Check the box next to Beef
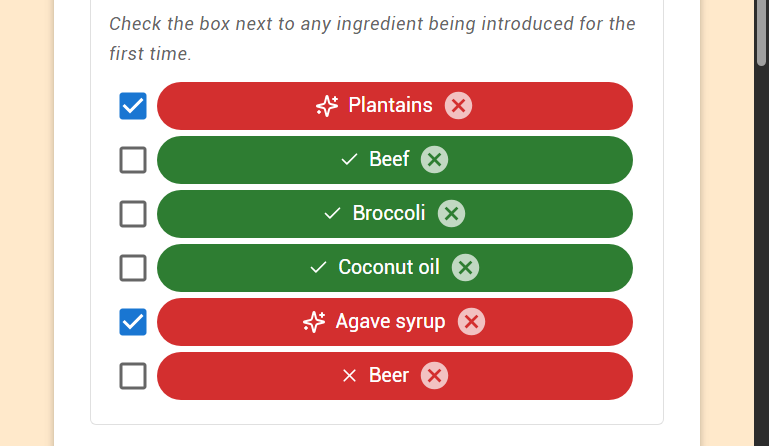This screenshot has height=446, width=769. 133,160
